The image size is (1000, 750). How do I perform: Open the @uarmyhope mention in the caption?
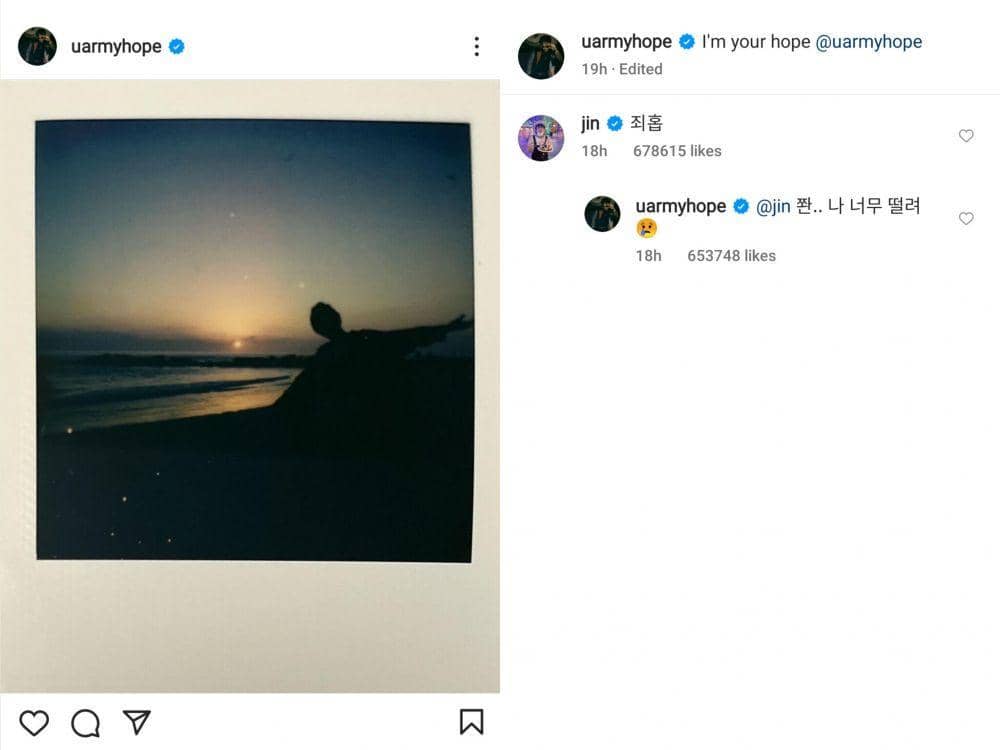[x=870, y=42]
